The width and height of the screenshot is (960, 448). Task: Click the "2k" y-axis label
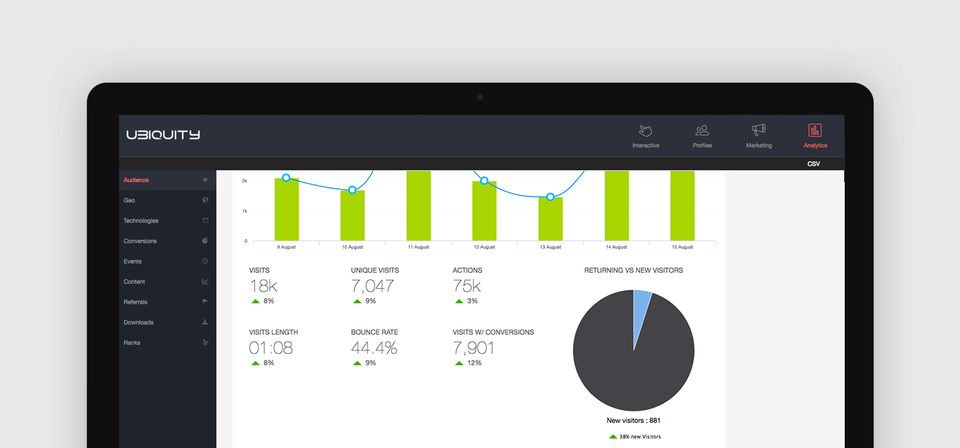point(244,181)
